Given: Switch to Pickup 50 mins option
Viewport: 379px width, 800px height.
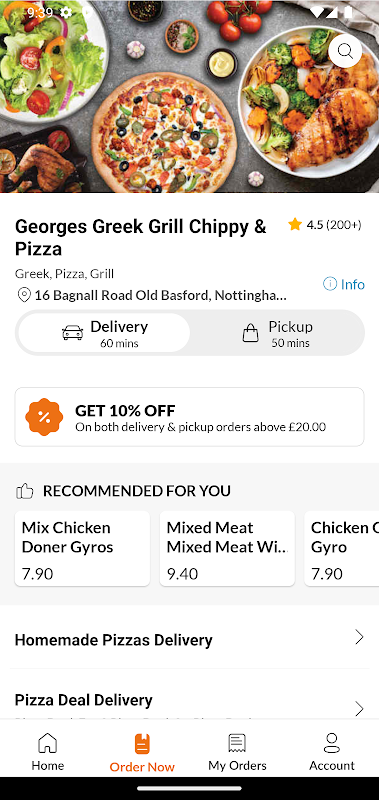Looking at the screenshot, I should point(277,333).
